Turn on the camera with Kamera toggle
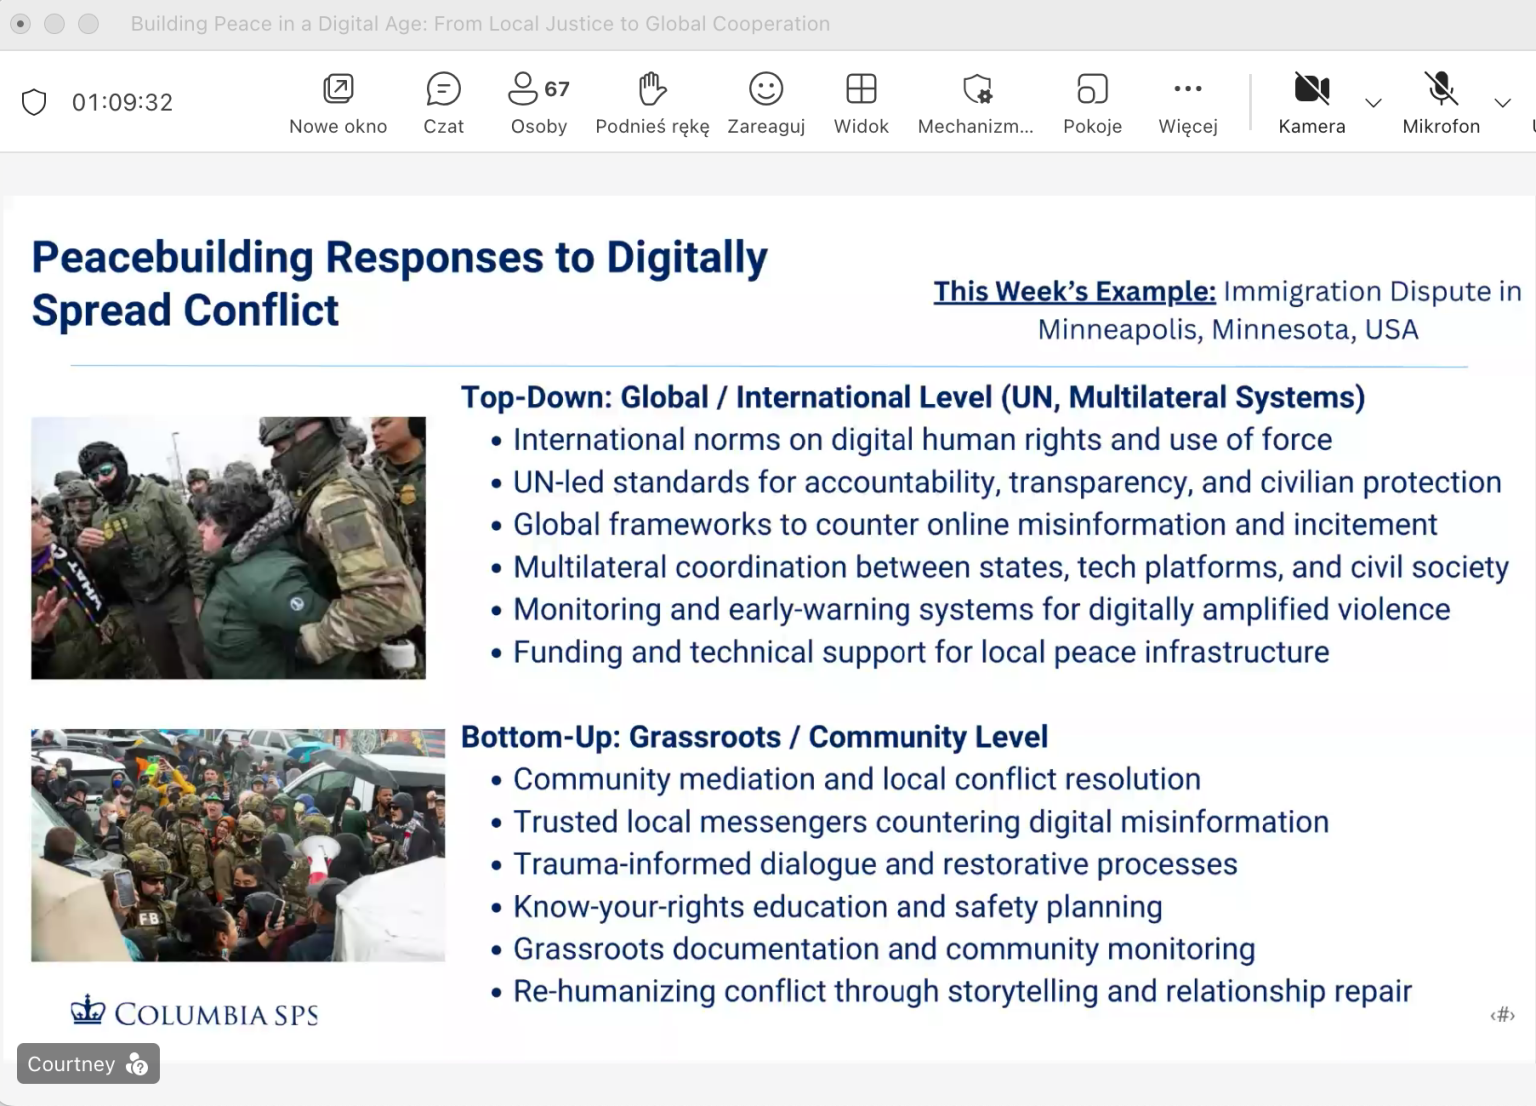 pyautogui.click(x=1312, y=100)
